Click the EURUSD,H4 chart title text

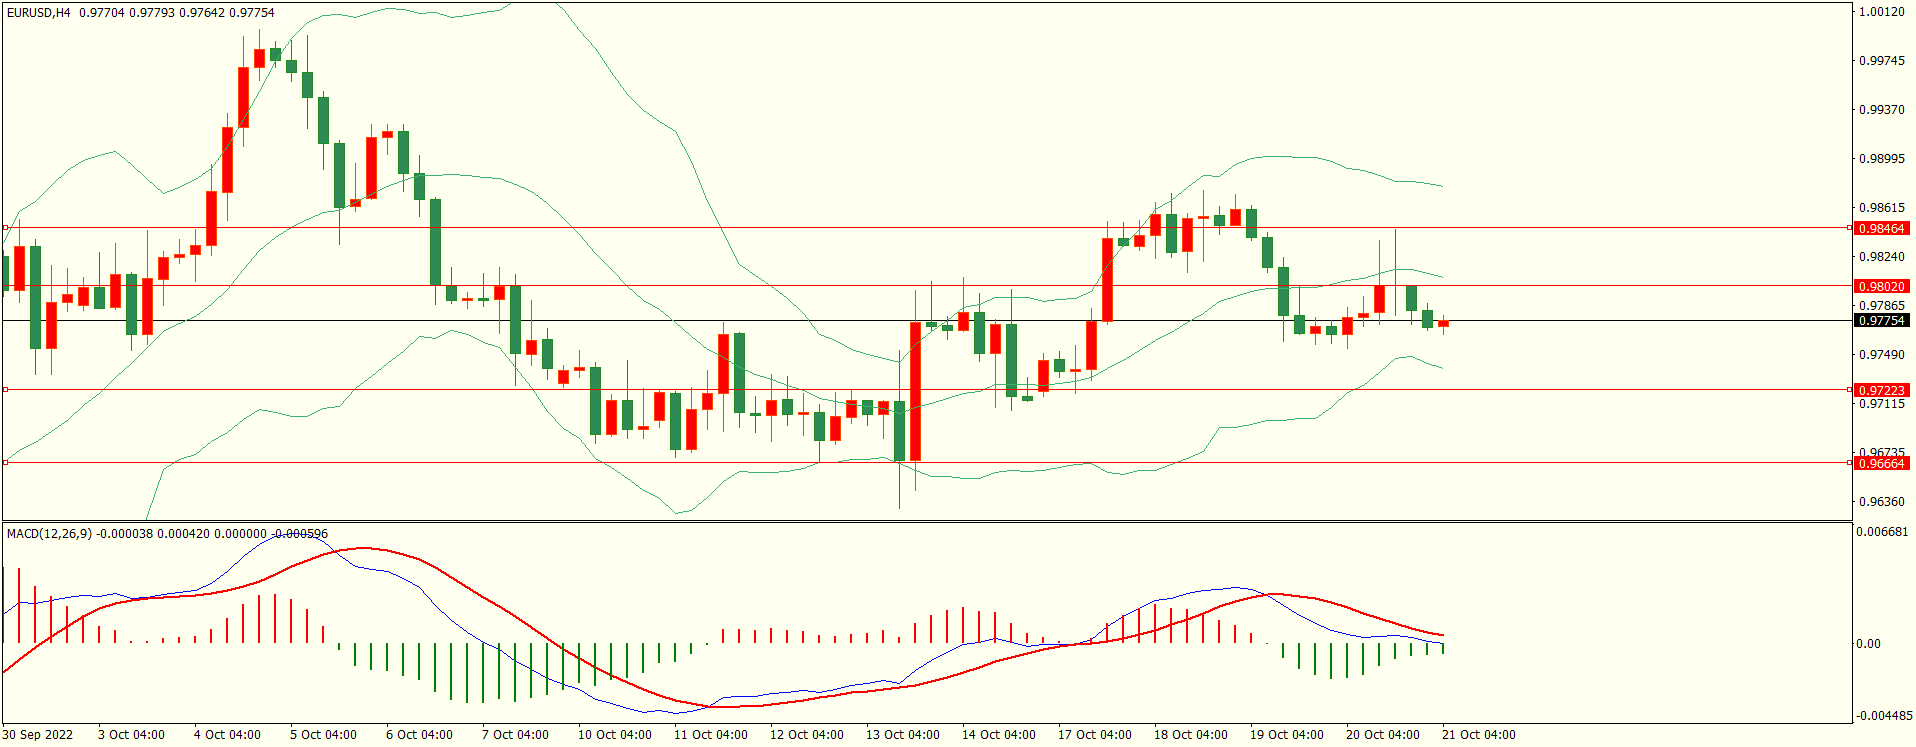pos(38,13)
